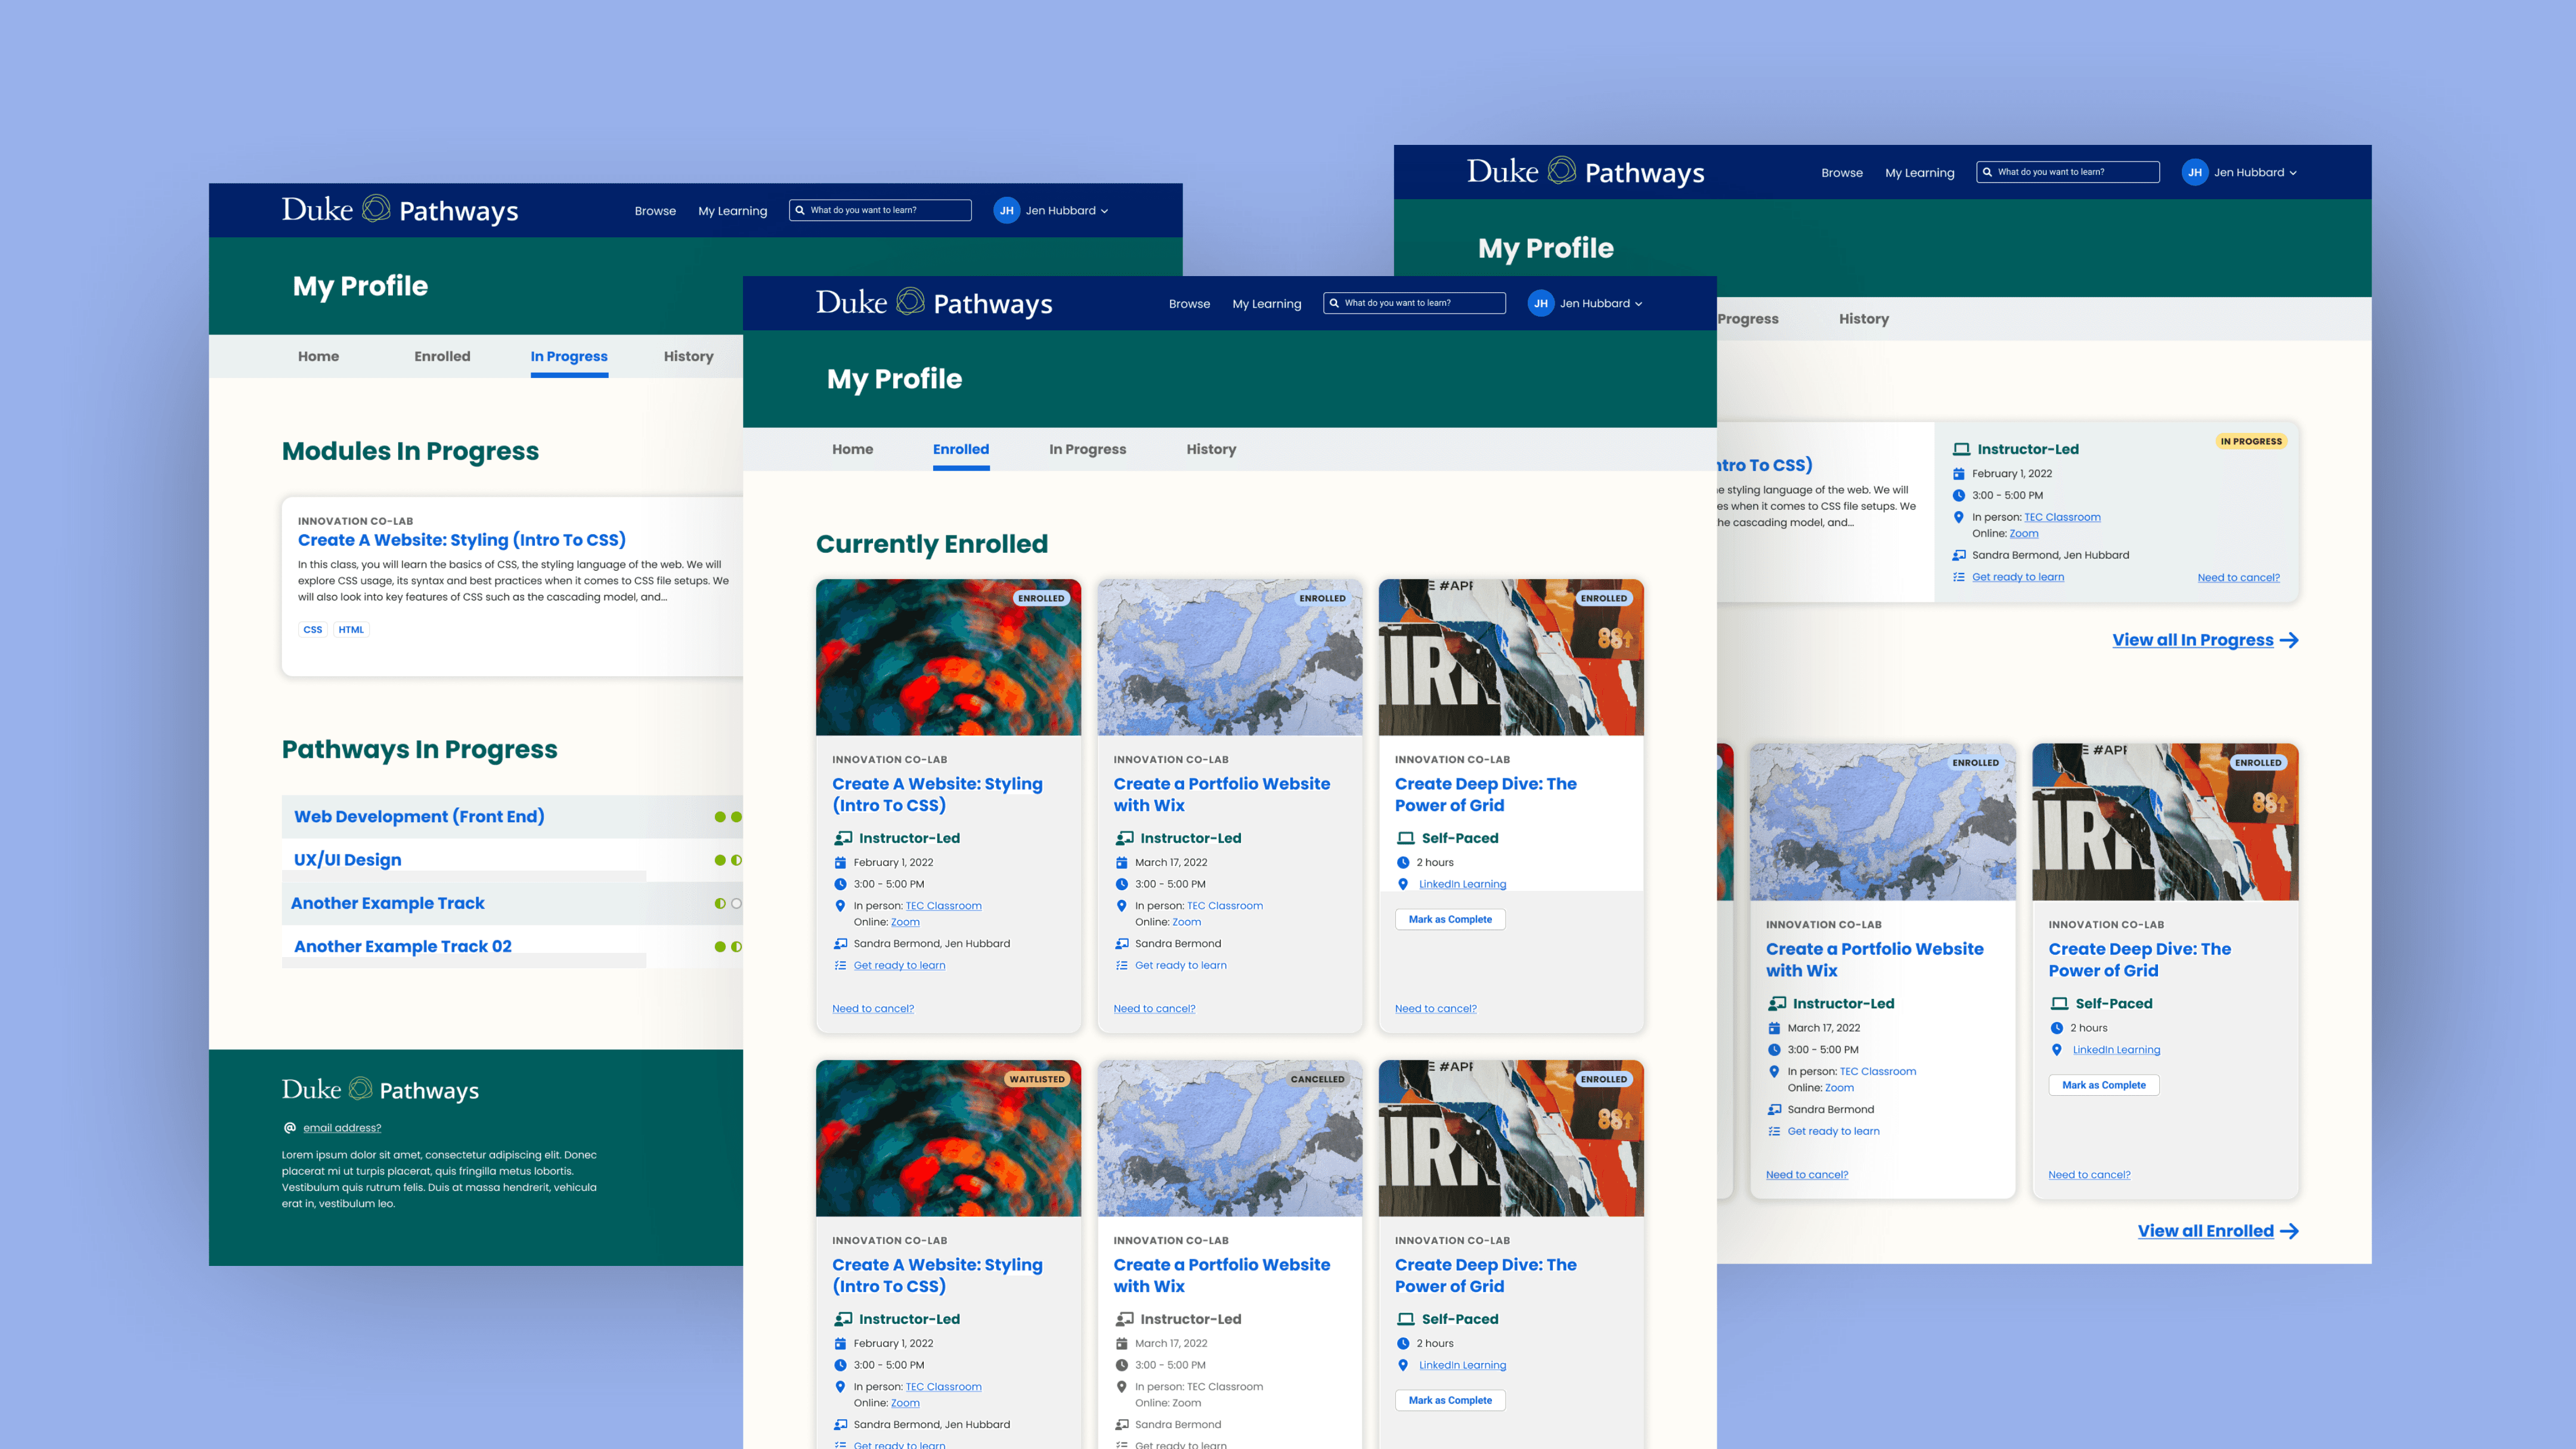Screen dimensions: 2576x1449
Task: Click the Web Development progress dots
Action: (x=727, y=817)
